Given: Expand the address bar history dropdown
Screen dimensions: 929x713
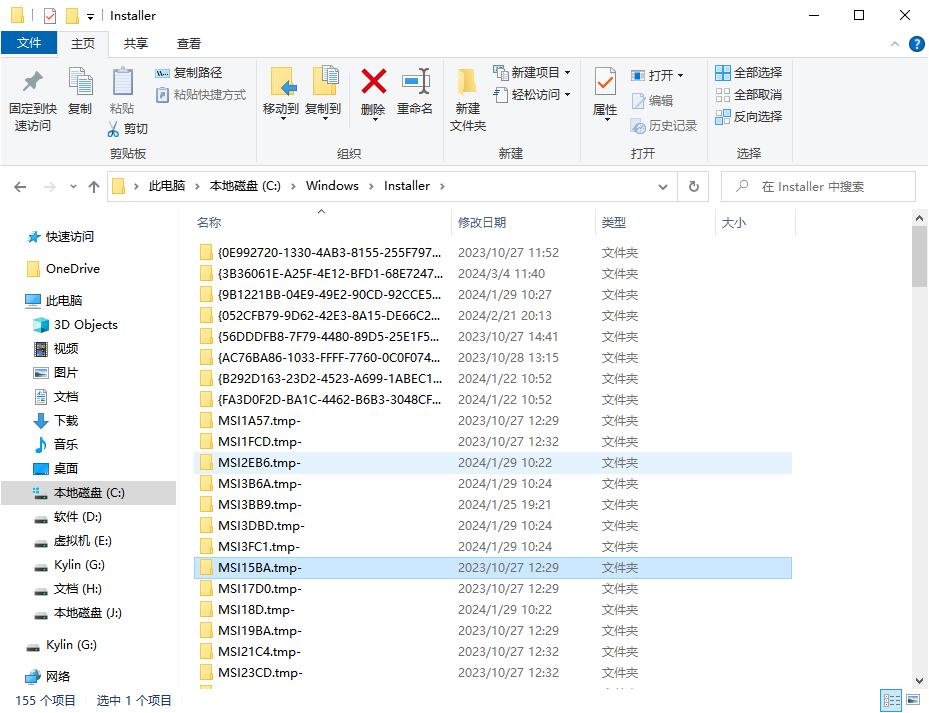Looking at the screenshot, I should click(663, 186).
